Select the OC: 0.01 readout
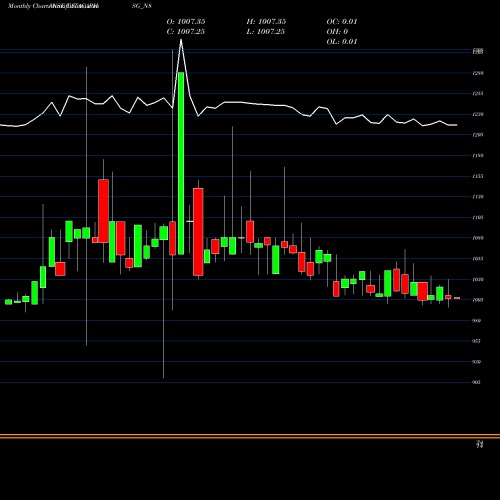Image resolution: width=500 pixels, height=500 pixels. click(342, 22)
